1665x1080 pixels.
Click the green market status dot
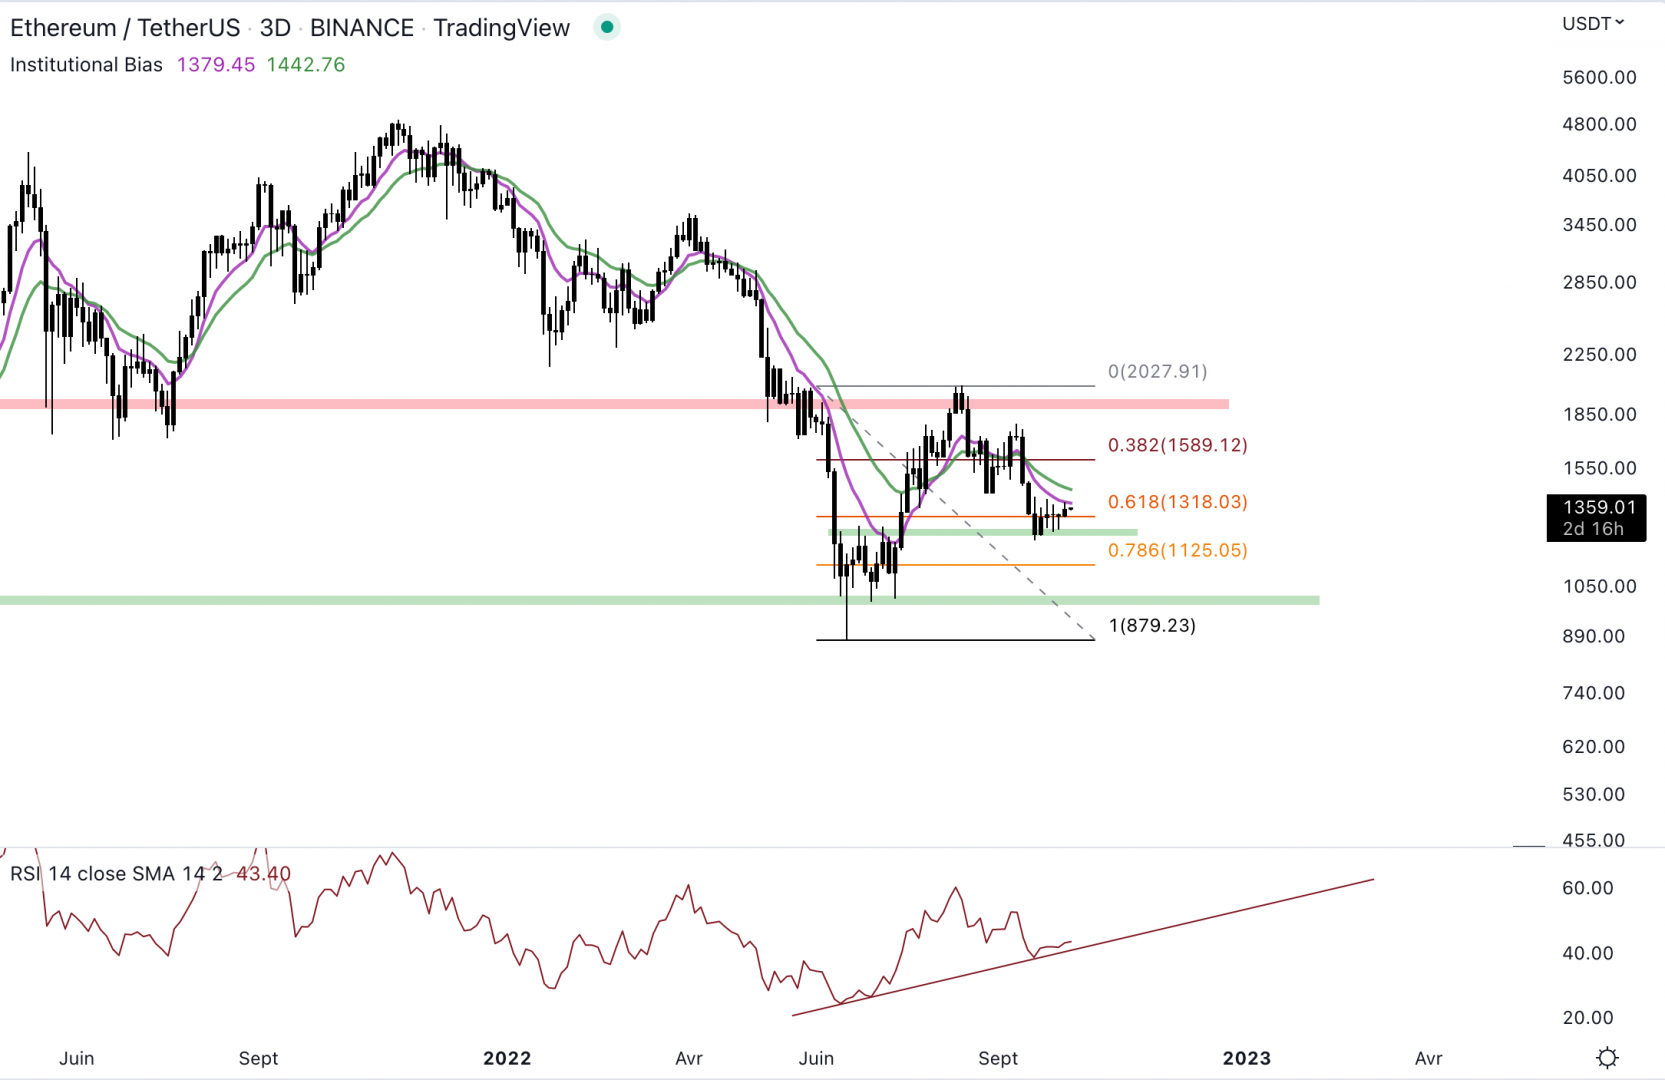click(x=606, y=27)
